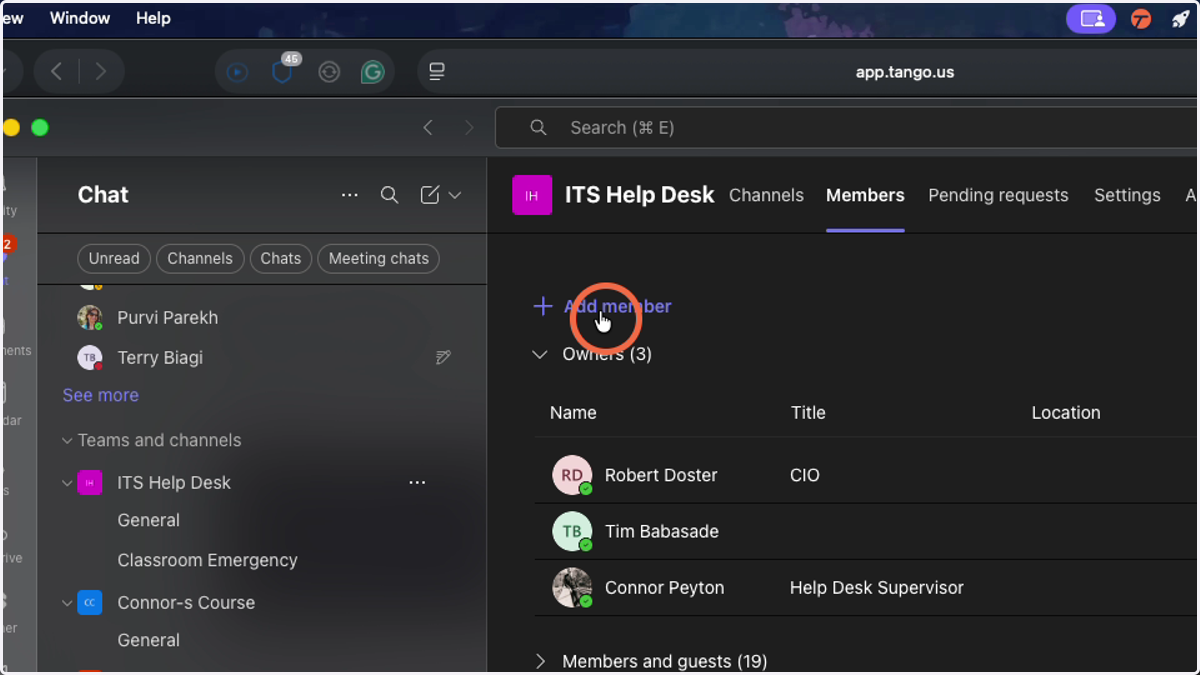Collapse the Teams and channels section
The image size is (1200, 675).
(x=67, y=440)
